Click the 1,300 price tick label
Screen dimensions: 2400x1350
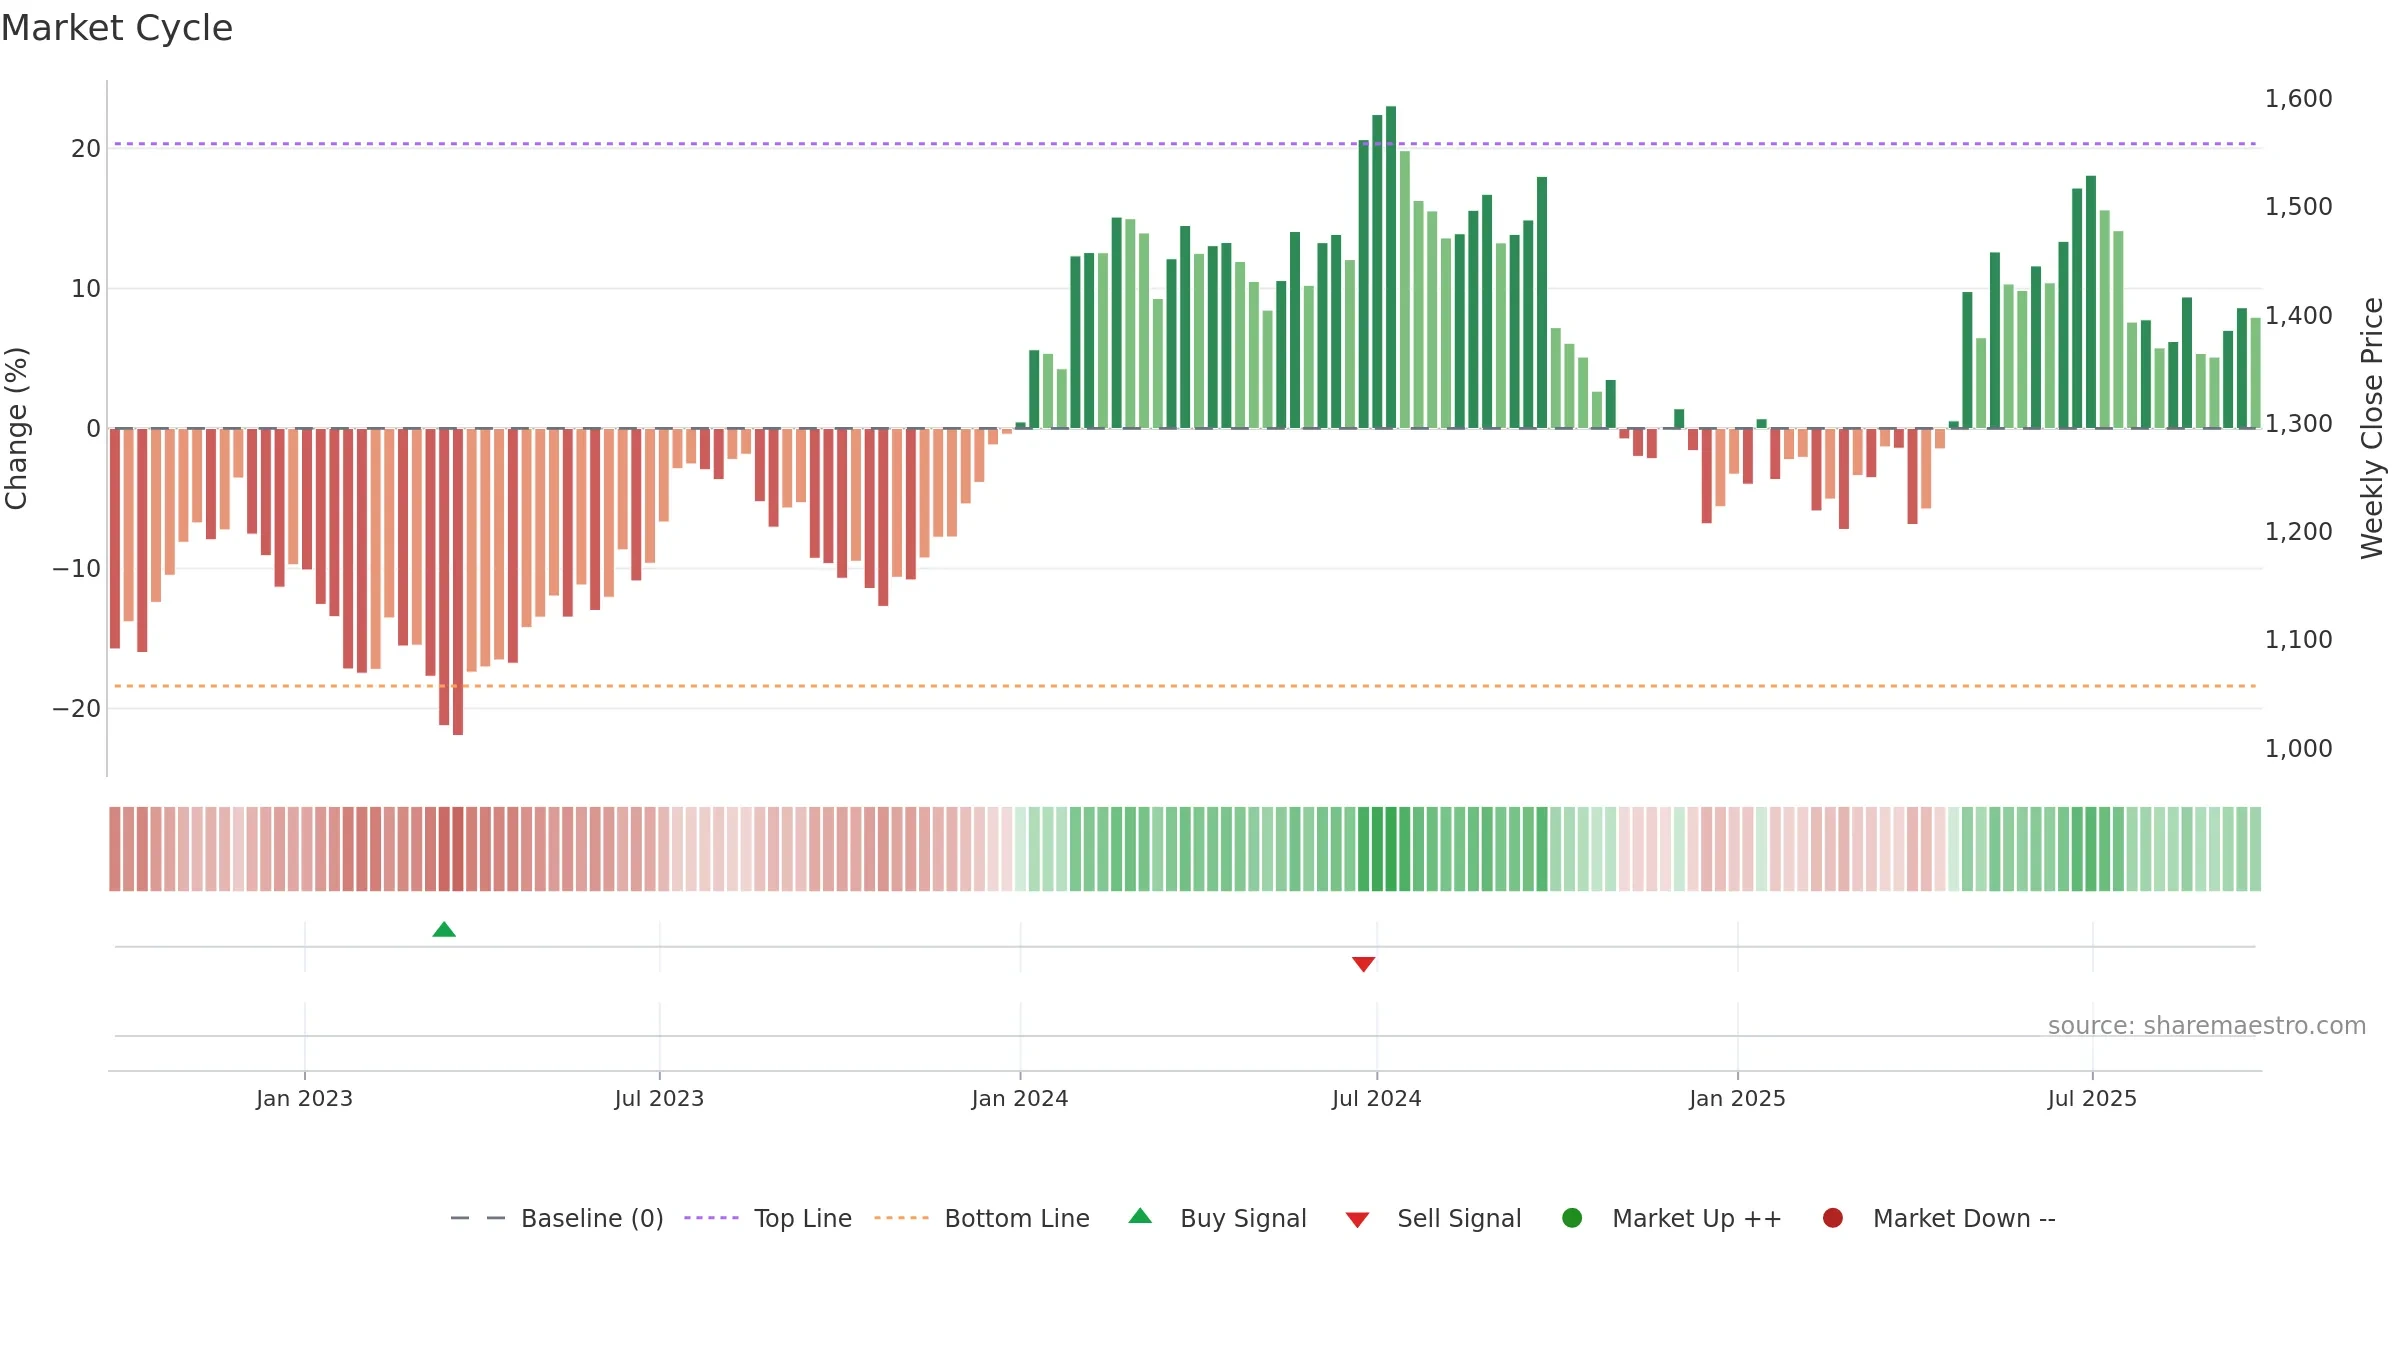[x=2298, y=424]
